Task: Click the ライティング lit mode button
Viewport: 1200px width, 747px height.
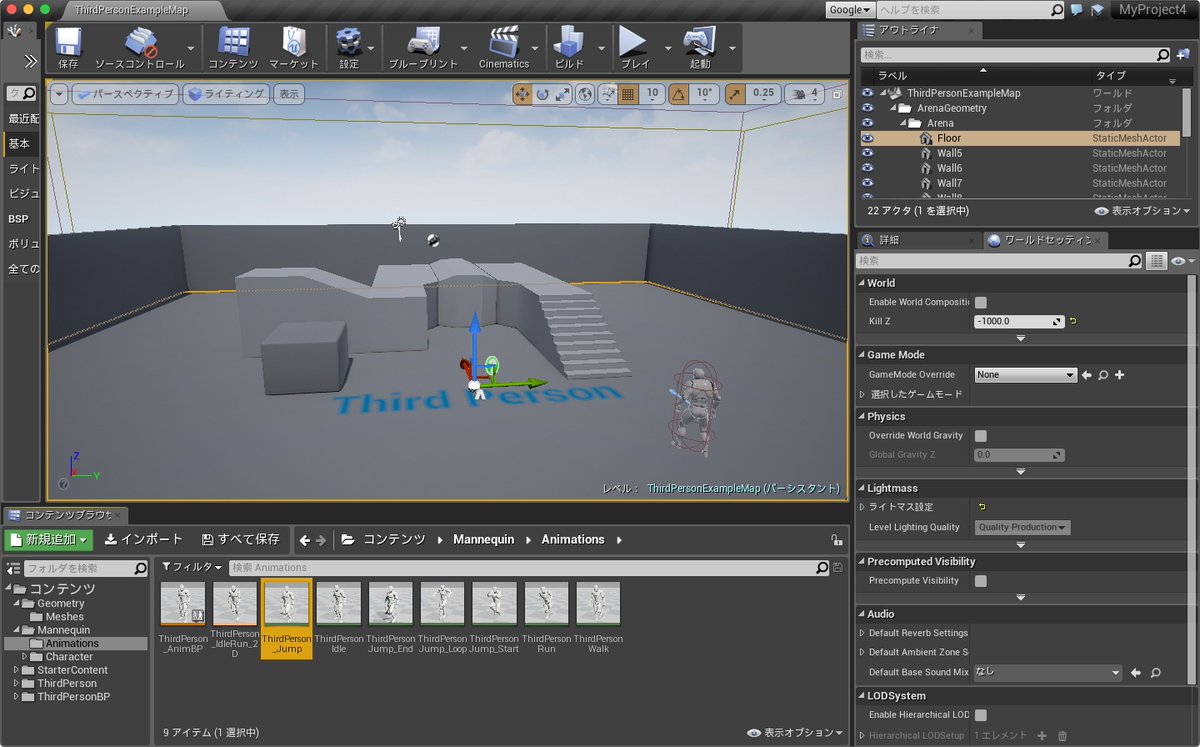Action: (x=226, y=94)
